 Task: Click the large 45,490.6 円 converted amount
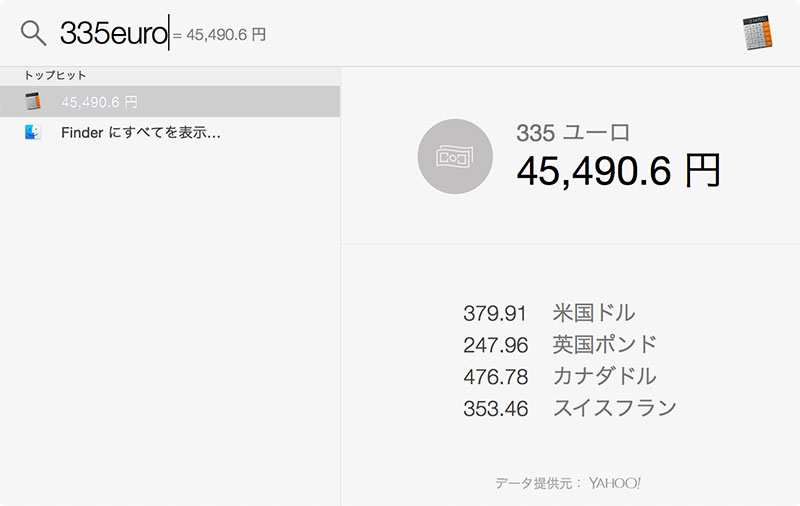coord(618,171)
